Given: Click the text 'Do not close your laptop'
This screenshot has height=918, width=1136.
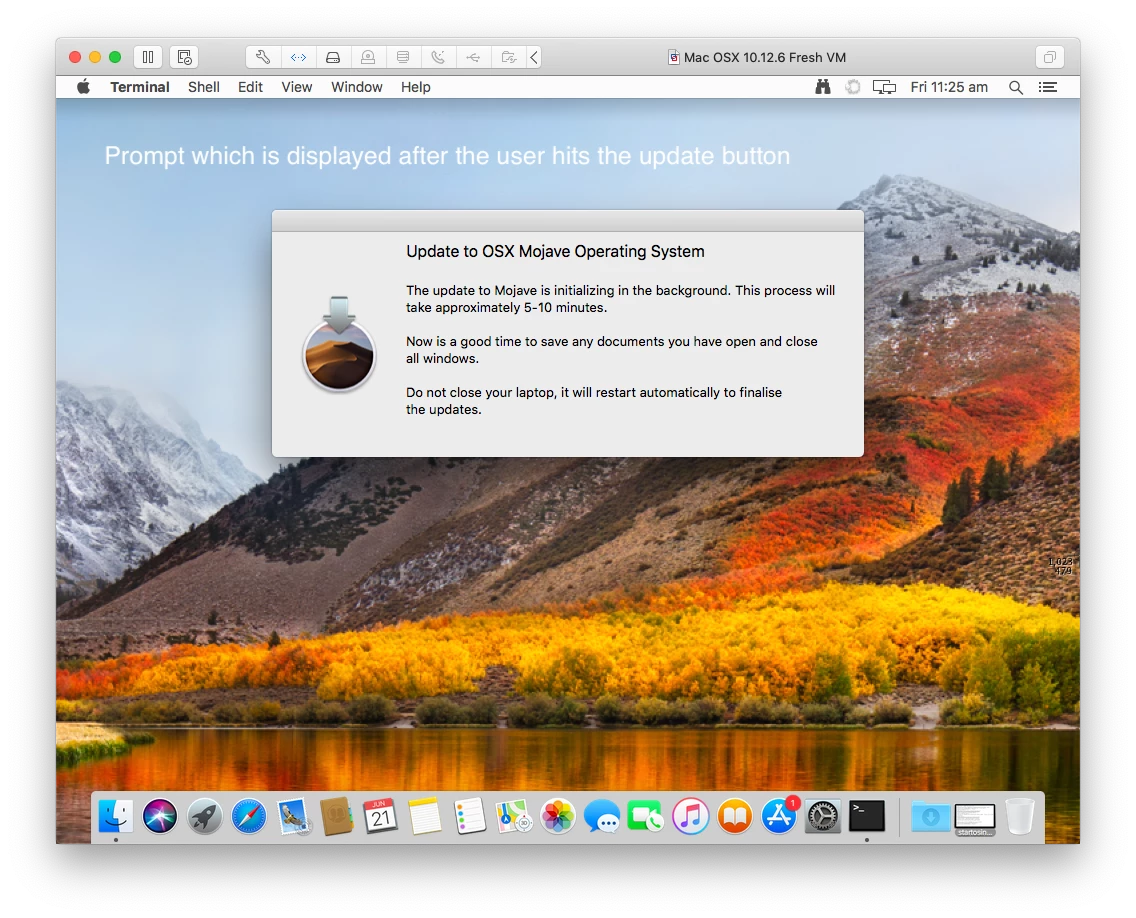Looking at the screenshot, I should click(480, 393).
